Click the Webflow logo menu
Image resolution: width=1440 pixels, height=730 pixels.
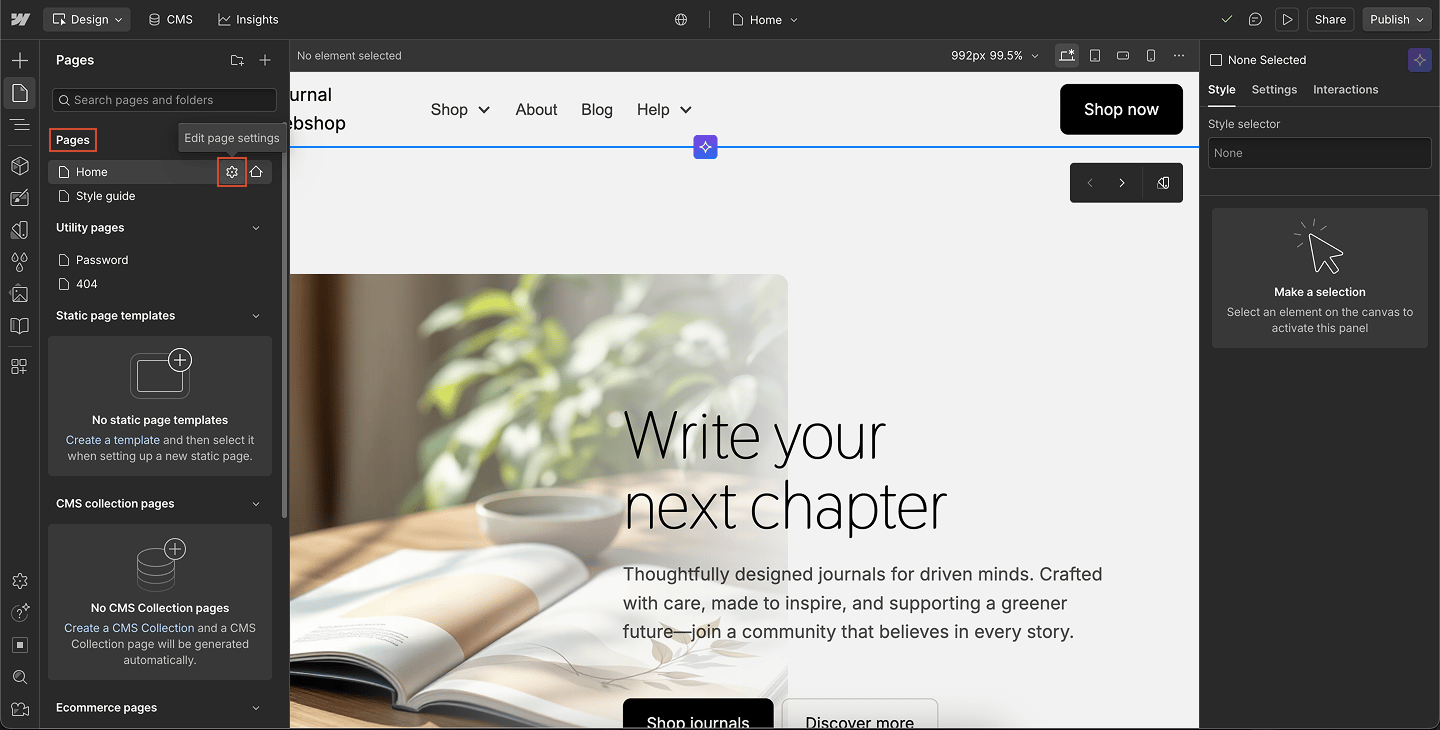point(20,19)
